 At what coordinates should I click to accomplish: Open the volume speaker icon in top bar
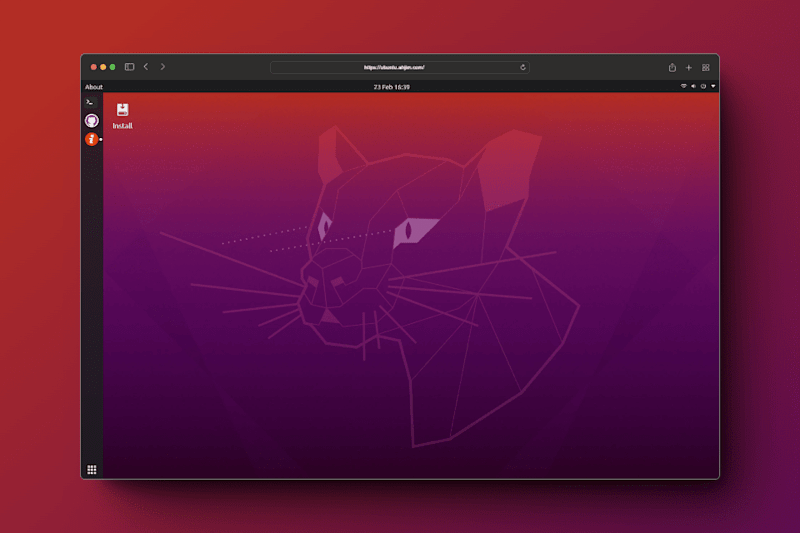point(693,86)
